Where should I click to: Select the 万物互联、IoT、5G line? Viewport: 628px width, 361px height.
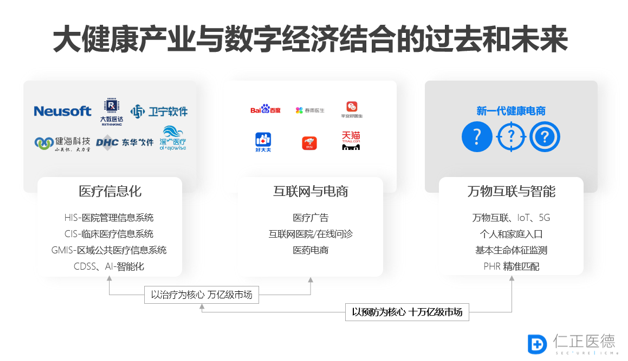coord(511,218)
